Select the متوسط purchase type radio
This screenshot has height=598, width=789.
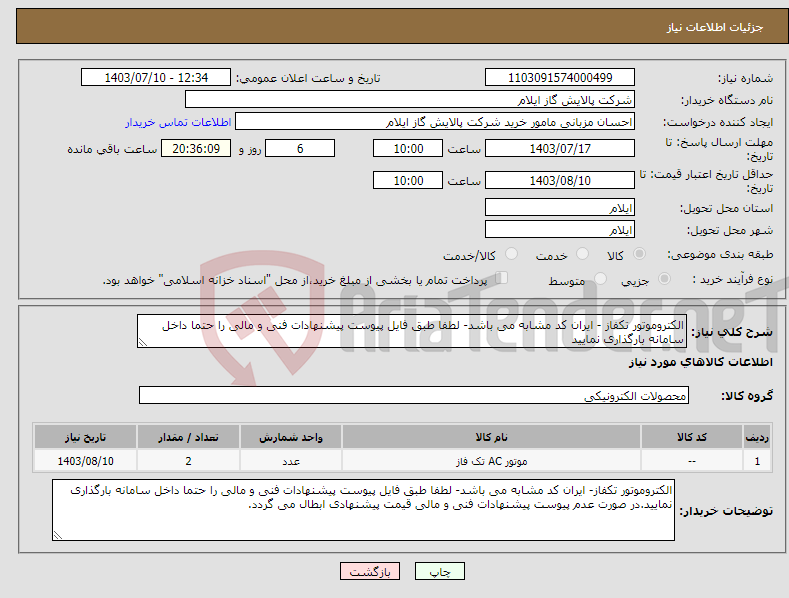coord(600,279)
